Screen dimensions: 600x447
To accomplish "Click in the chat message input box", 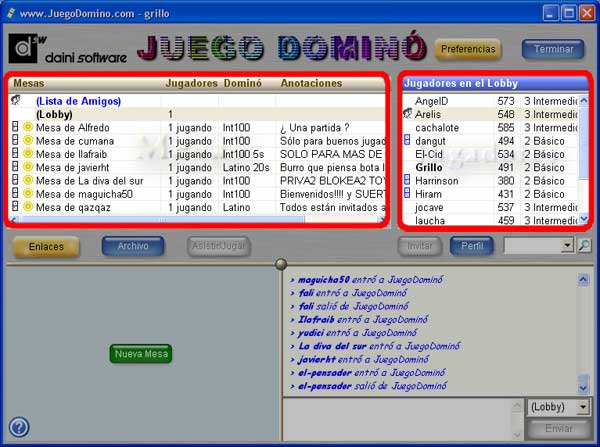I will coord(400,418).
